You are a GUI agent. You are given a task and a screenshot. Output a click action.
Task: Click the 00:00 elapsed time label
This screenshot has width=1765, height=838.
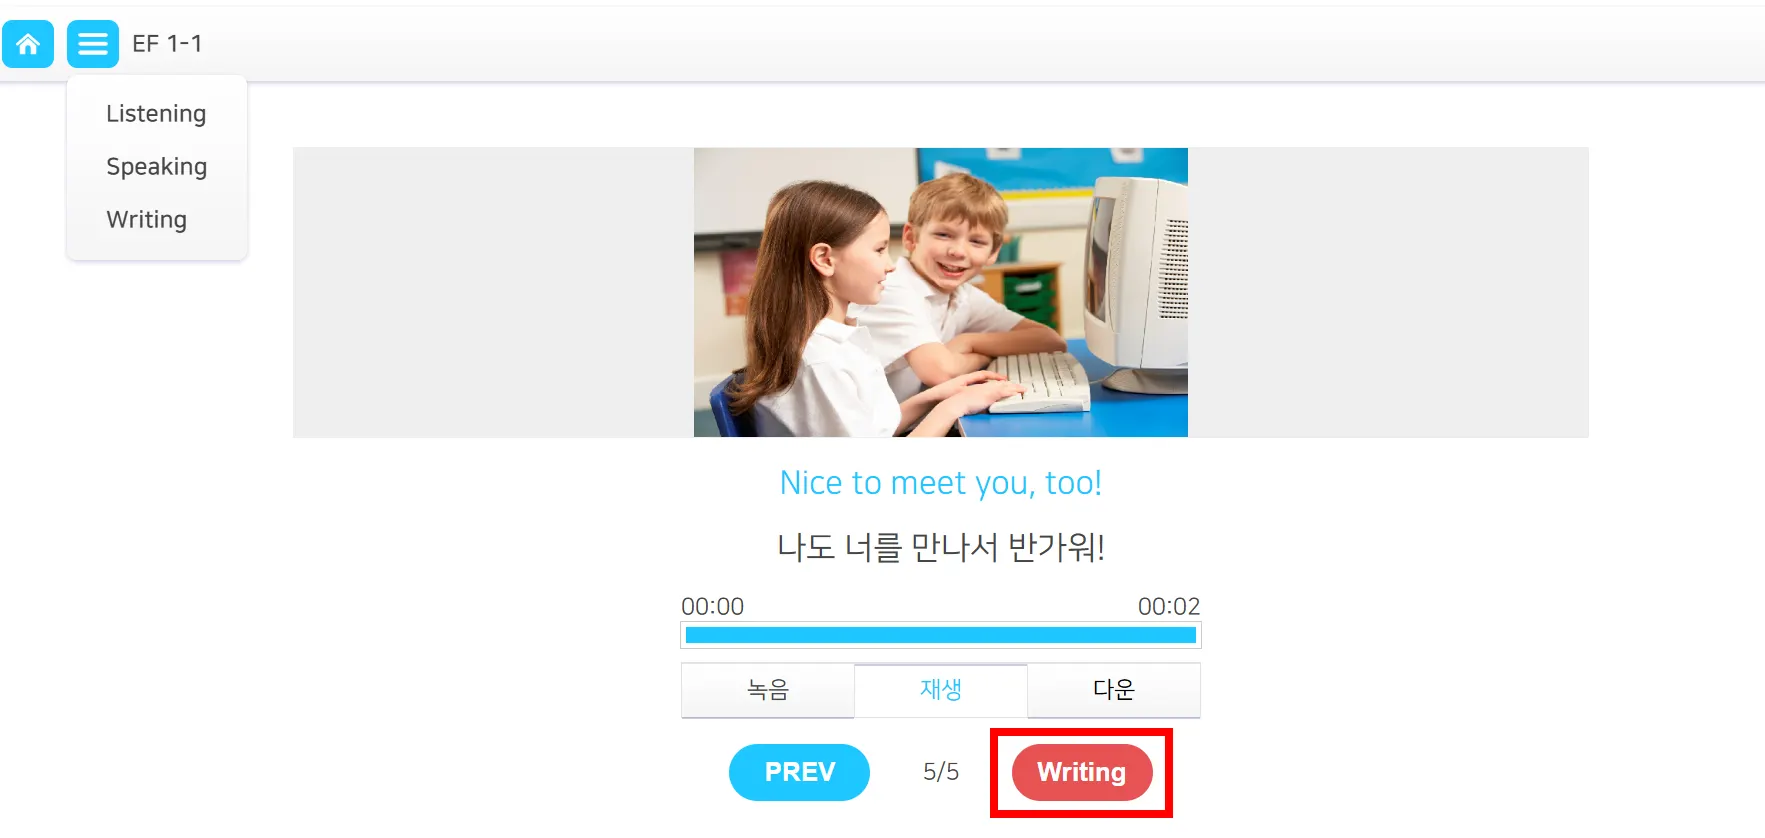(x=713, y=607)
